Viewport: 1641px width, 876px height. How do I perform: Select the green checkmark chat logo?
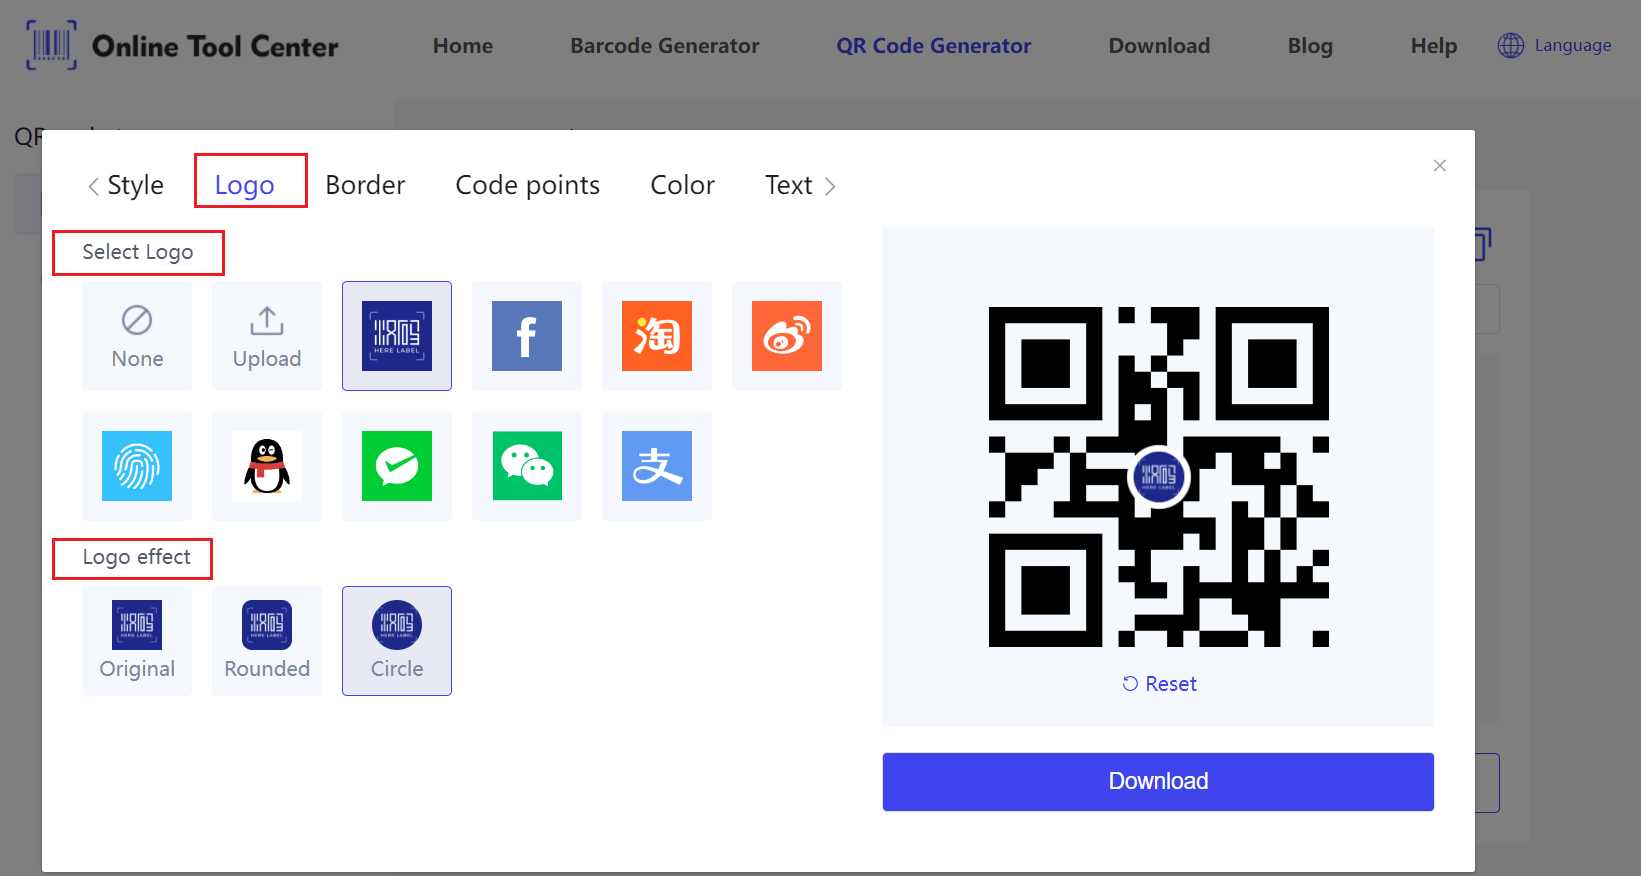(x=397, y=466)
